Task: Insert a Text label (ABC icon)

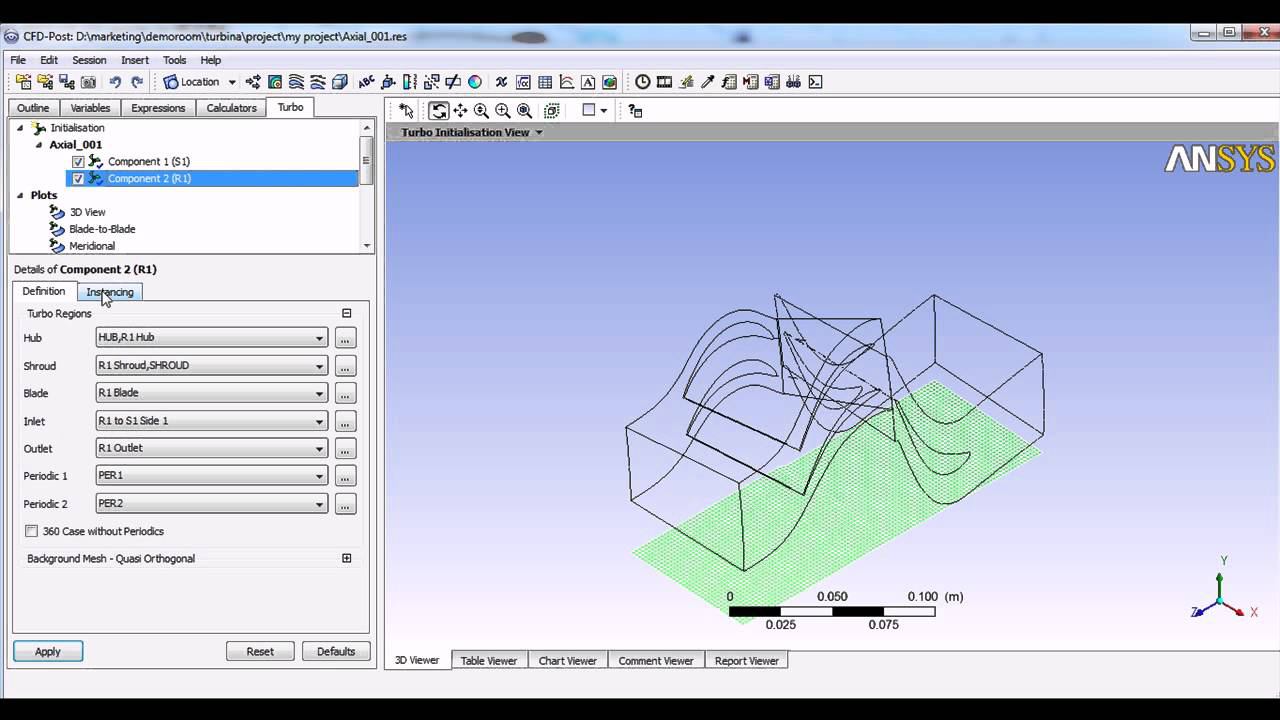Action: point(366,82)
